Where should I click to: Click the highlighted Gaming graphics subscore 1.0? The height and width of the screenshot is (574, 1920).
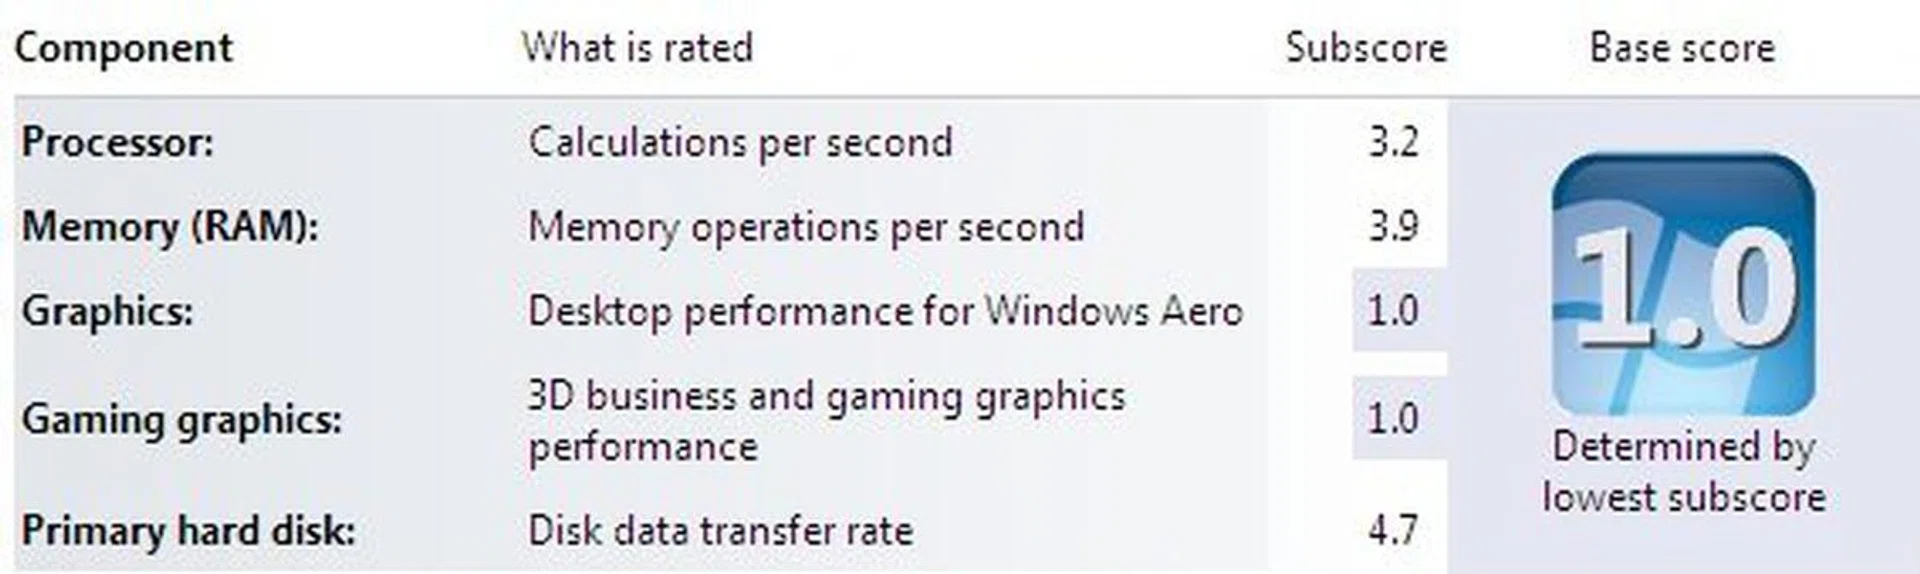click(1393, 418)
